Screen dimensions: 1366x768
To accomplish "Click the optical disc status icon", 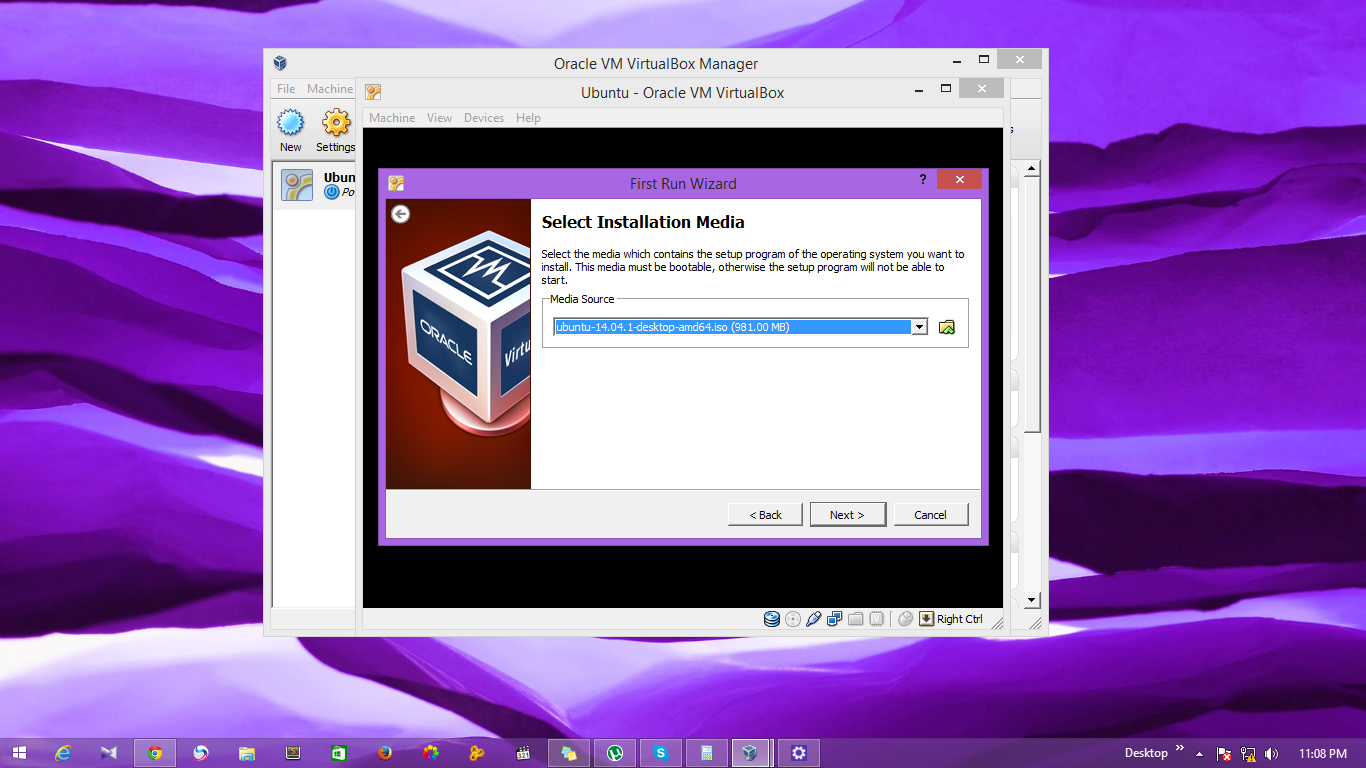I will [x=793, y=619].
